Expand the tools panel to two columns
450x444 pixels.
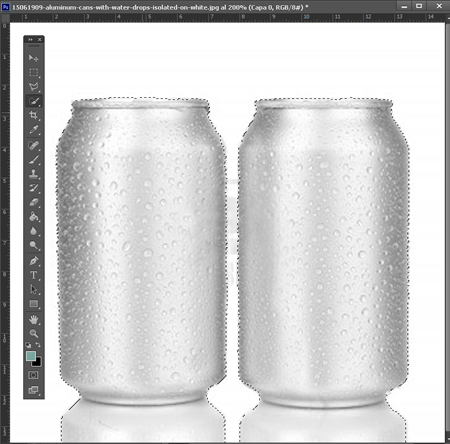coord(30,39)
